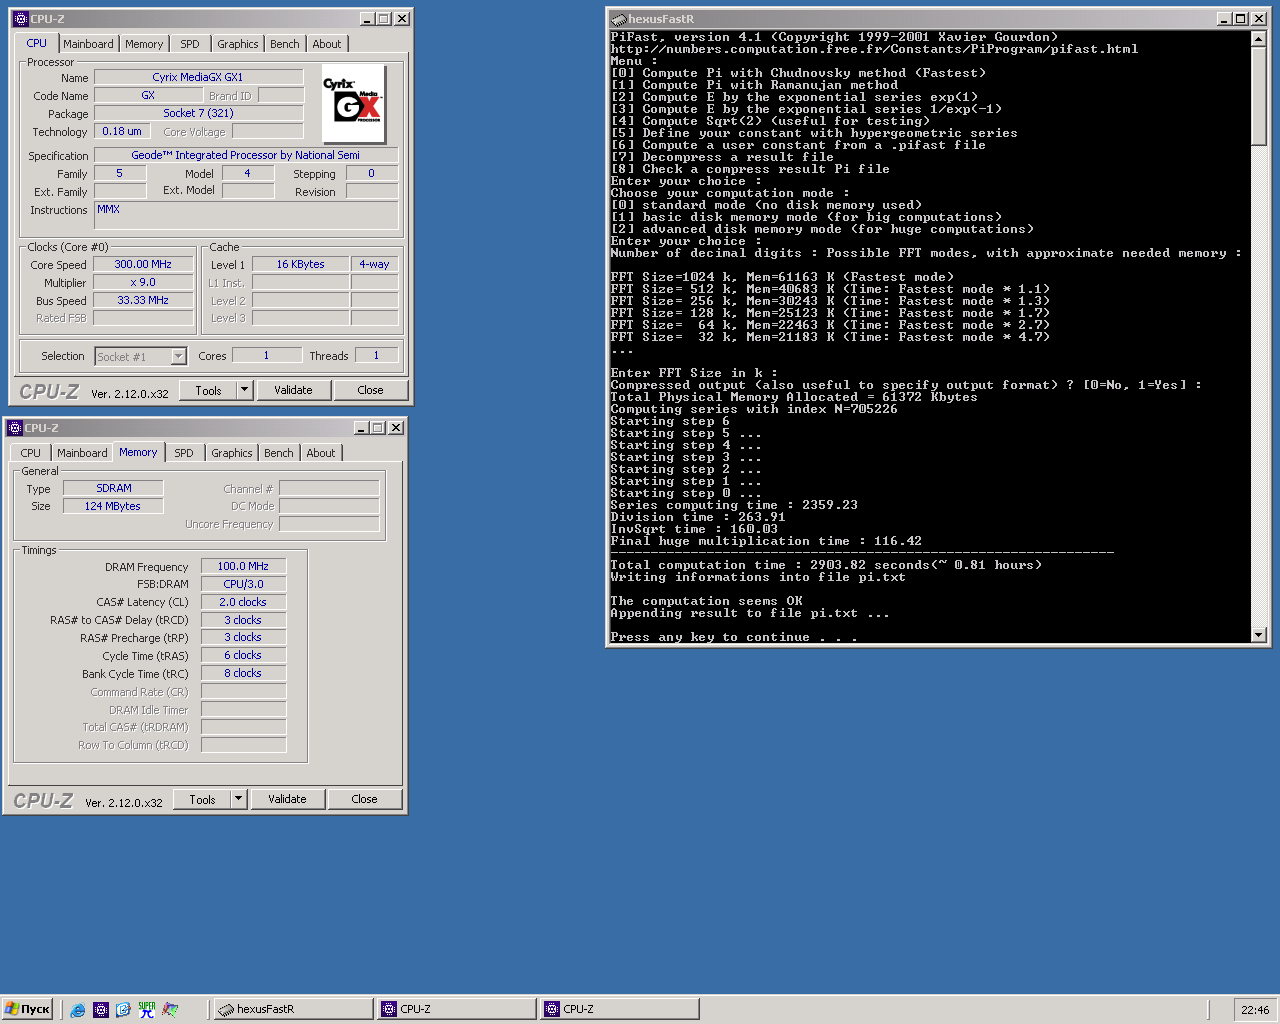The height and width of the screenshot is (1024, 1280).
Task: Open Mainboard tab in CPU-Z memory window
Action: [x=82, y=453]
